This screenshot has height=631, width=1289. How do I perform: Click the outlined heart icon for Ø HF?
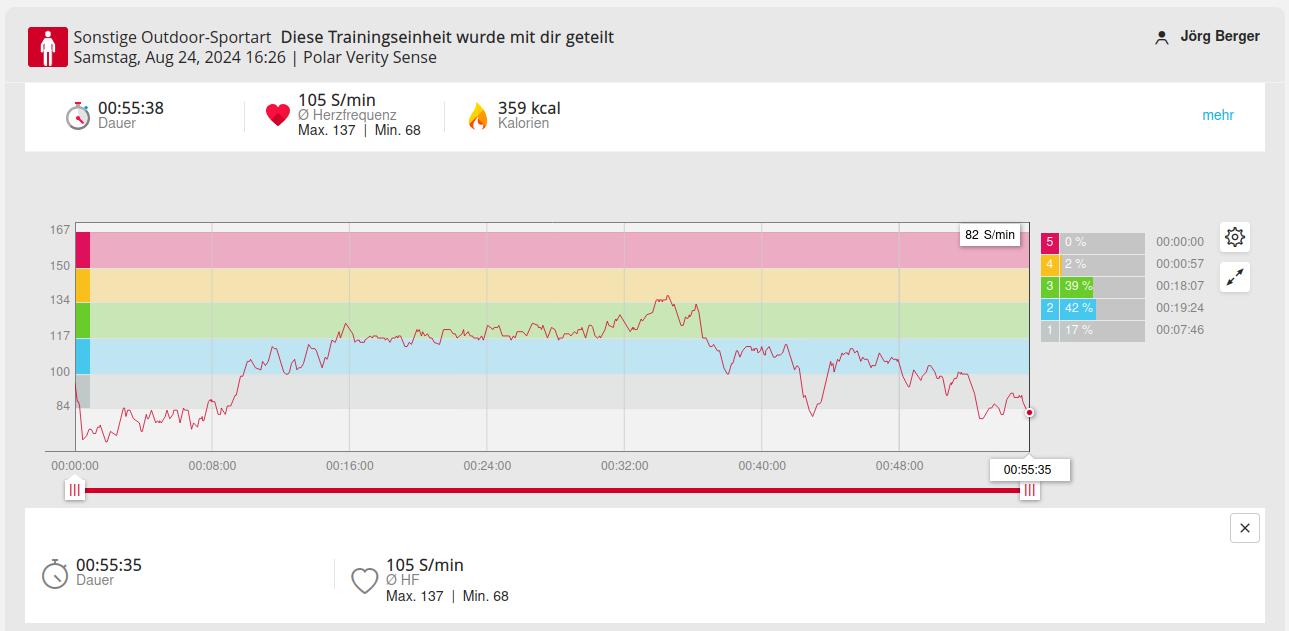point(365,580)
